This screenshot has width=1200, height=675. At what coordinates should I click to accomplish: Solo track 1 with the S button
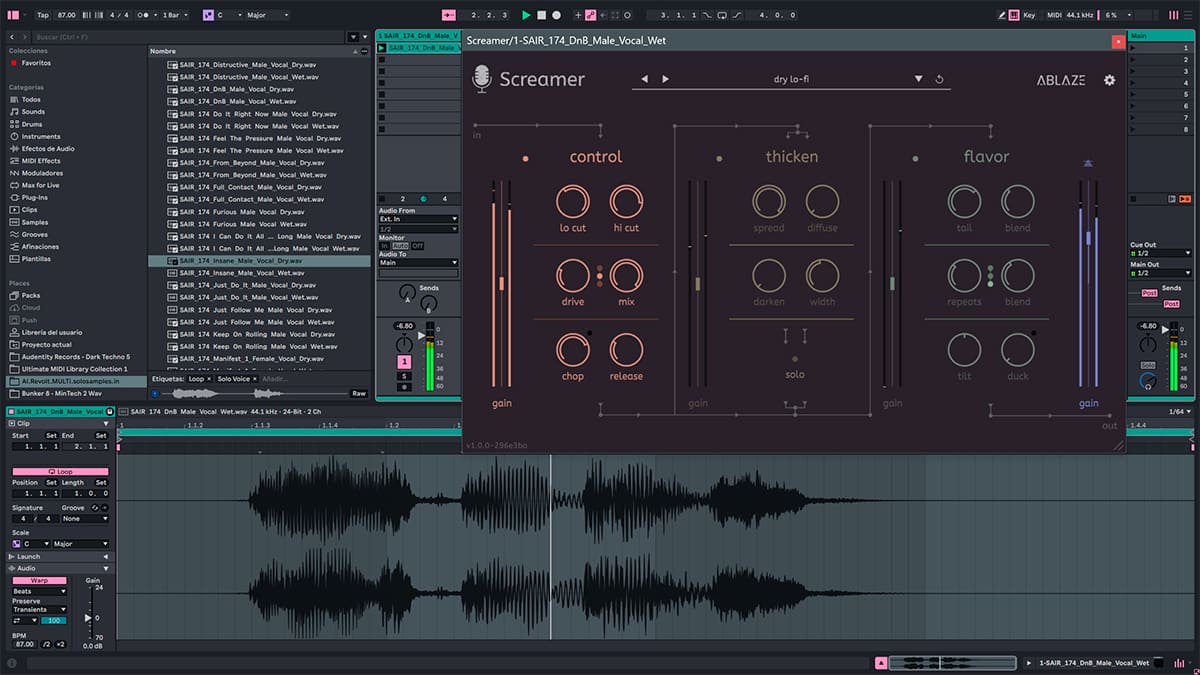pyautogui.click(x=404, y=376)
